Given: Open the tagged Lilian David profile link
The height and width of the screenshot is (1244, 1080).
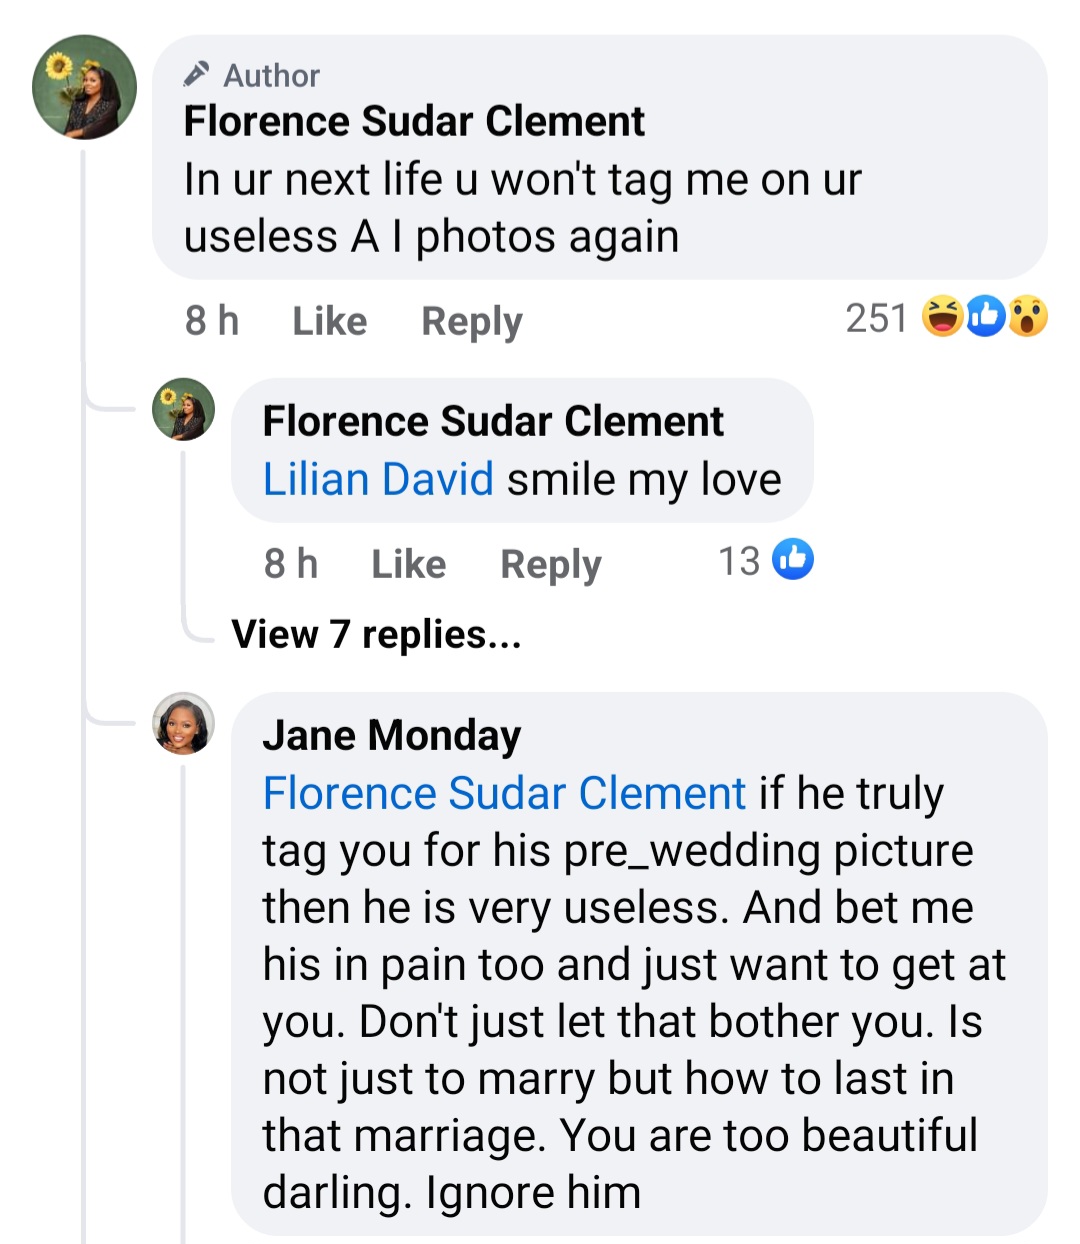Looking at the screenshot, I should tap(378, 479).
